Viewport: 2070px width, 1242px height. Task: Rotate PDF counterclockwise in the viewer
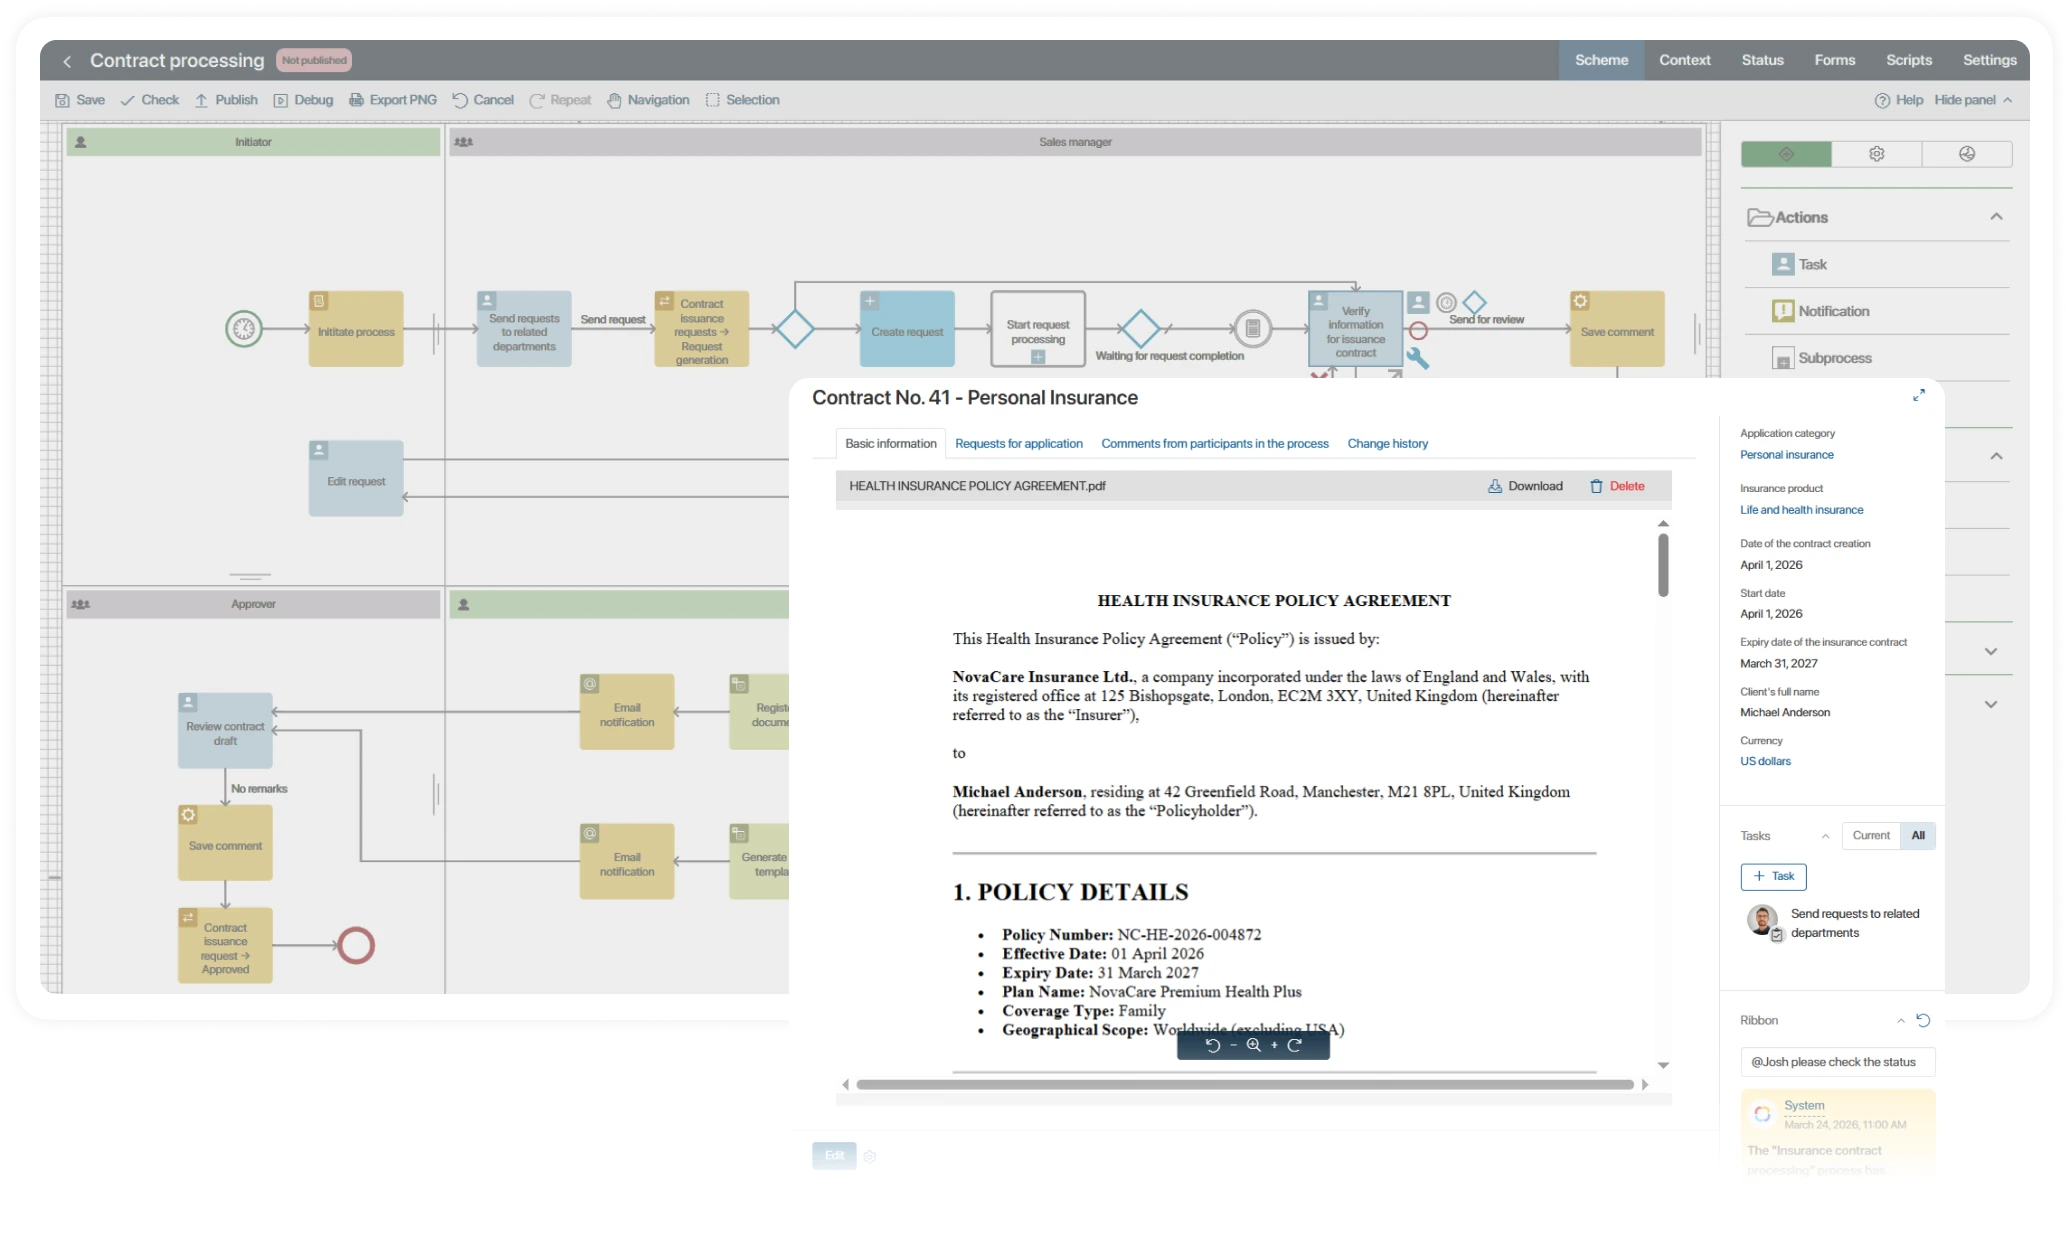click(x=1212, y=1045)
